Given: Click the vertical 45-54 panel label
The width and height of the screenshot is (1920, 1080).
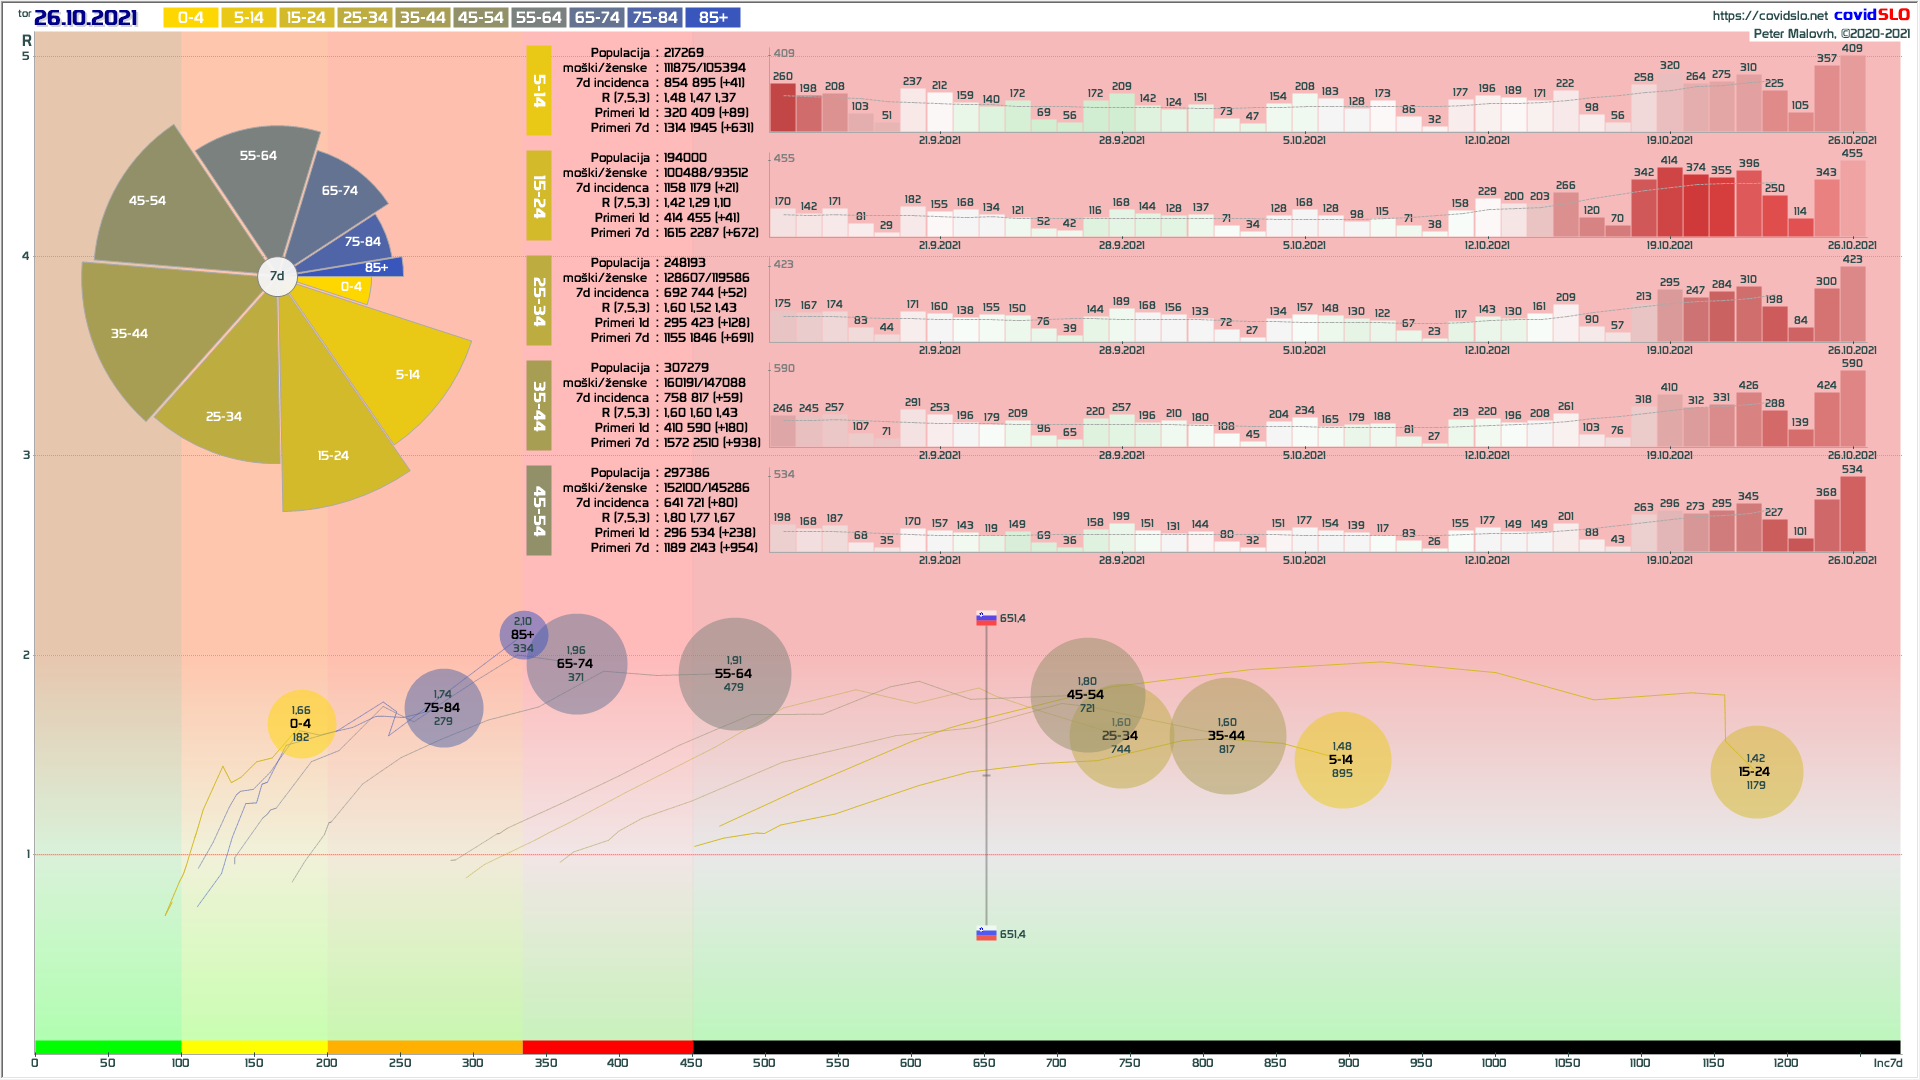Looking at the screenshot, I should 539,511.
